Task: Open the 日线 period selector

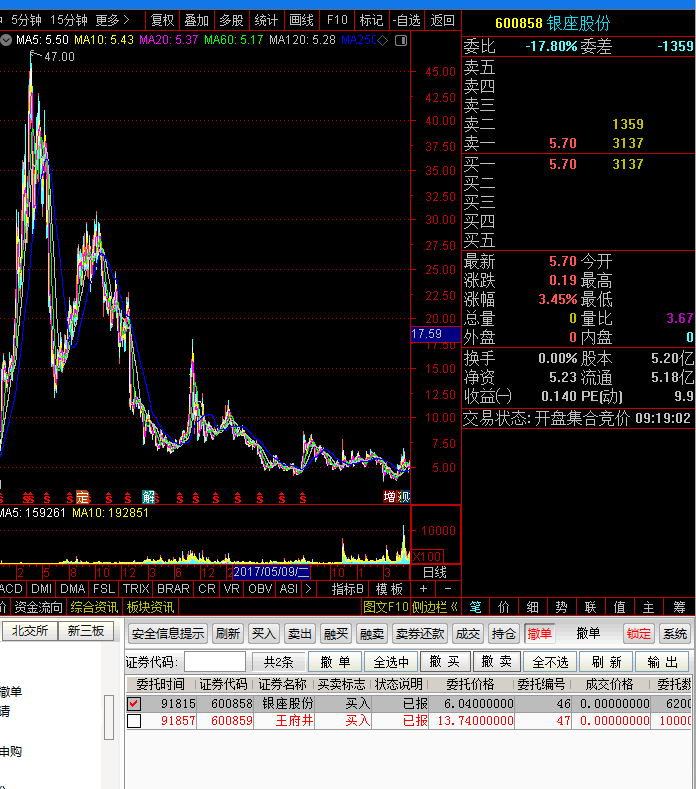Action: pyautogui.click(x=435, y=573)
